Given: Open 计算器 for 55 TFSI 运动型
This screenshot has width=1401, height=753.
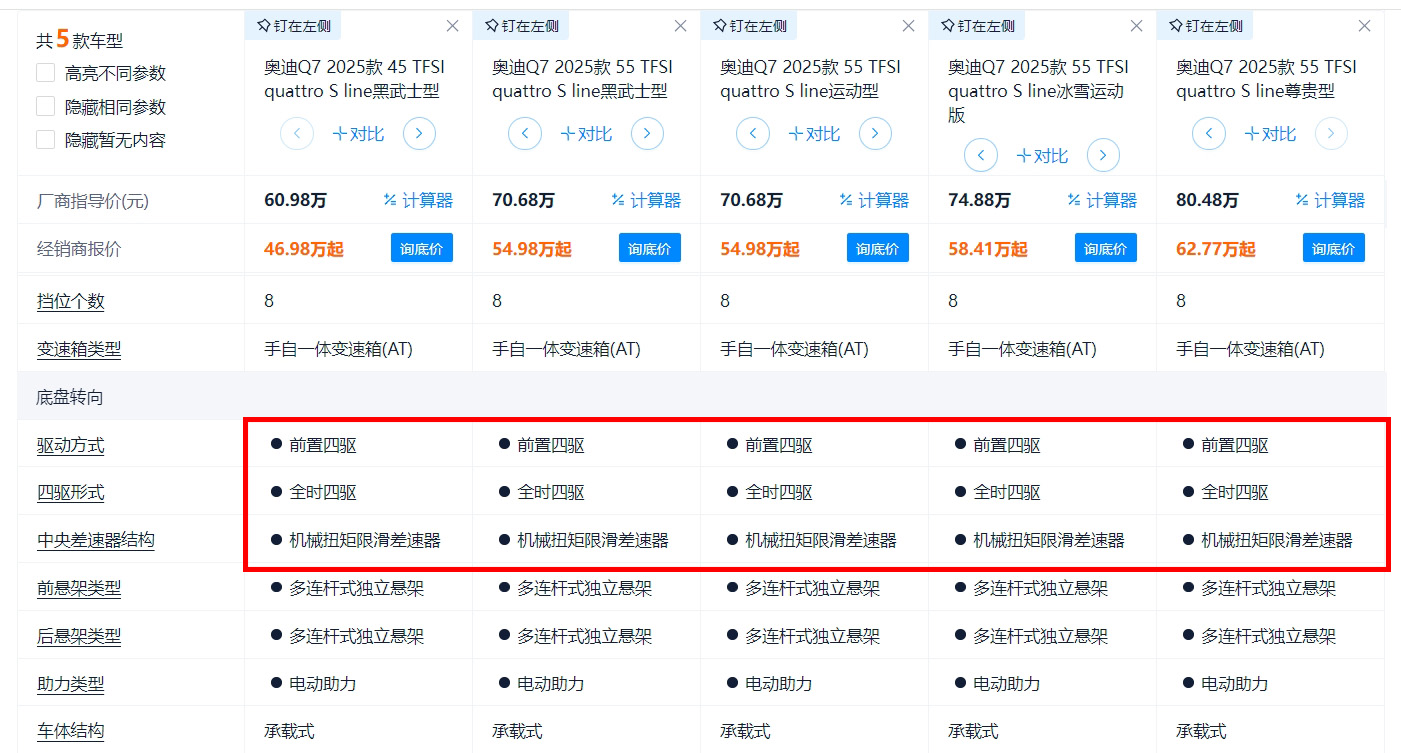Looking at the screenshot, I should click(x=874, y=200).
